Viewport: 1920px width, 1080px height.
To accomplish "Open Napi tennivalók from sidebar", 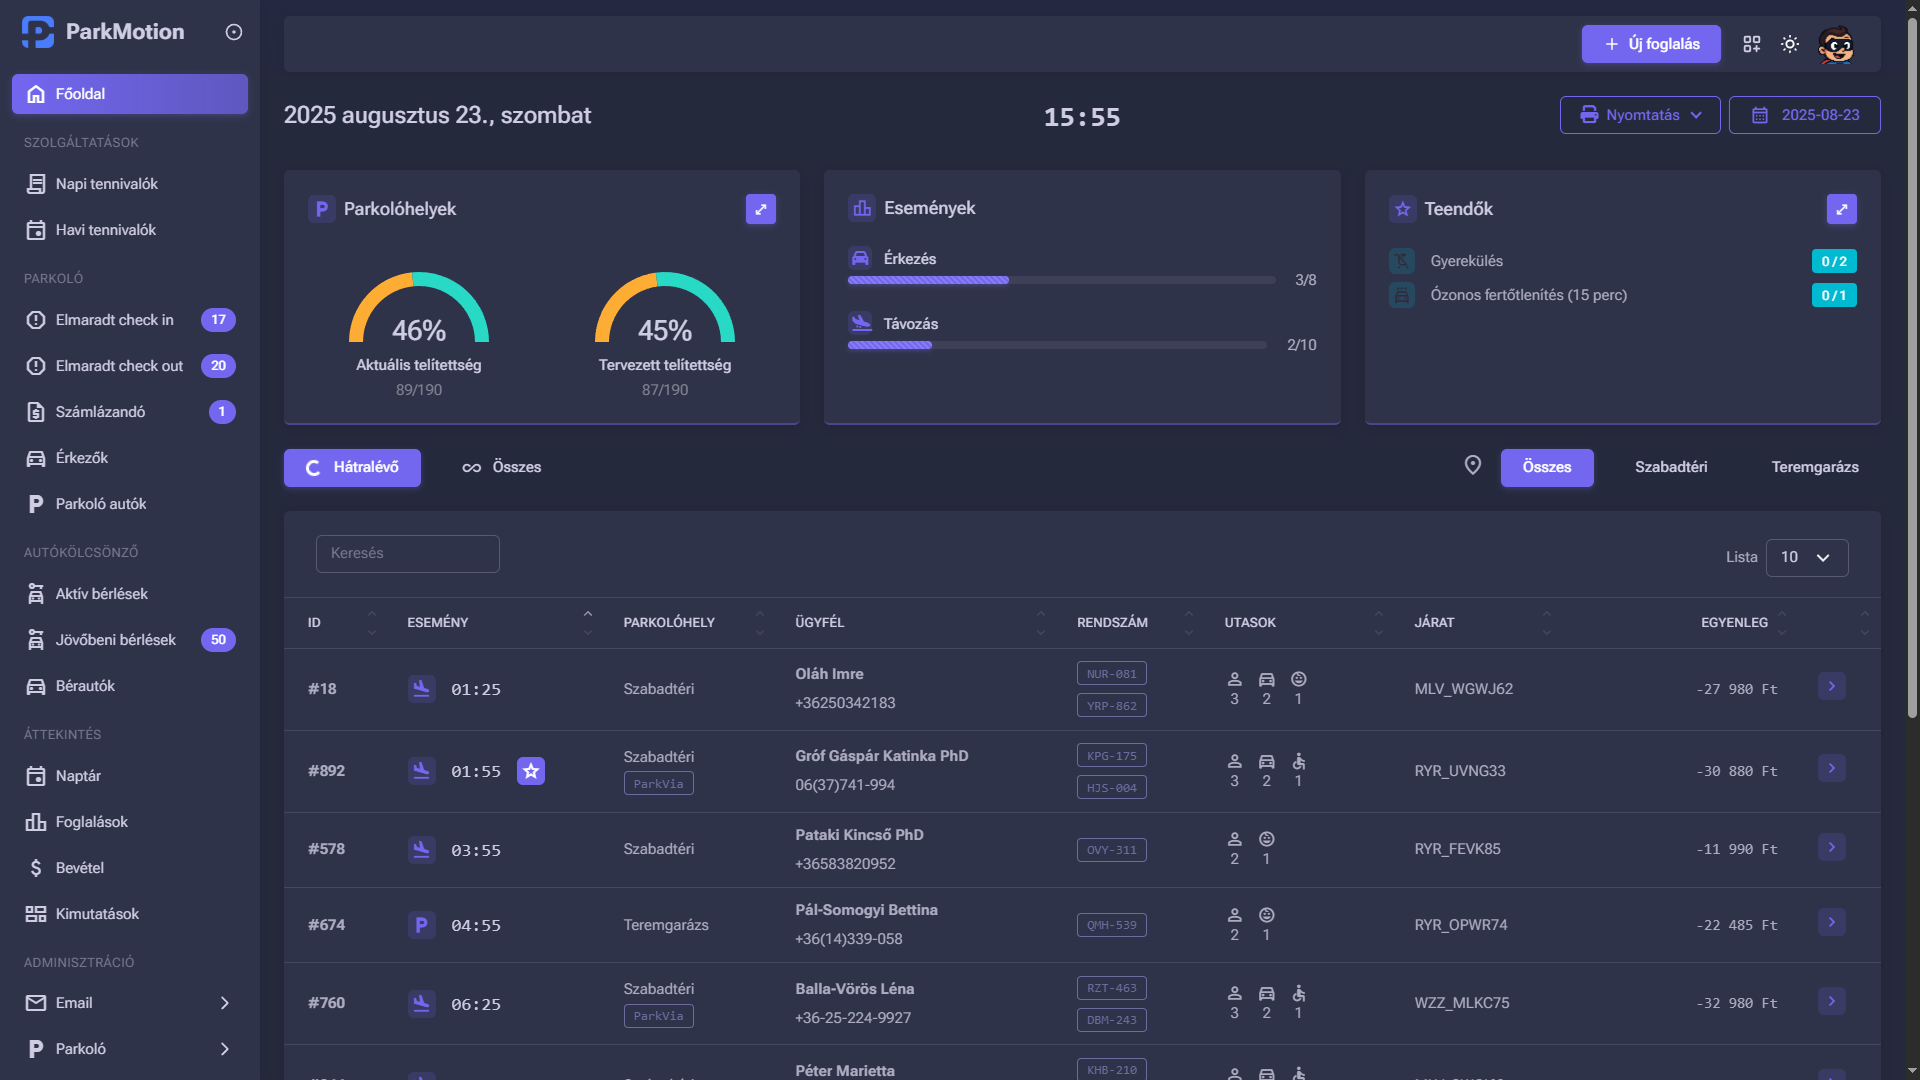I will click(107, 184).
